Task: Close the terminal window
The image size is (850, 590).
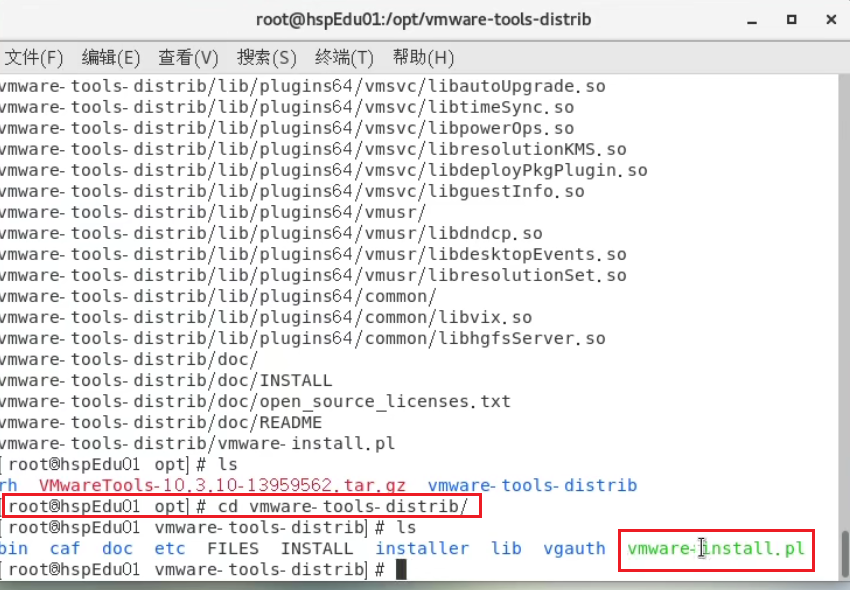Action: 831,20
